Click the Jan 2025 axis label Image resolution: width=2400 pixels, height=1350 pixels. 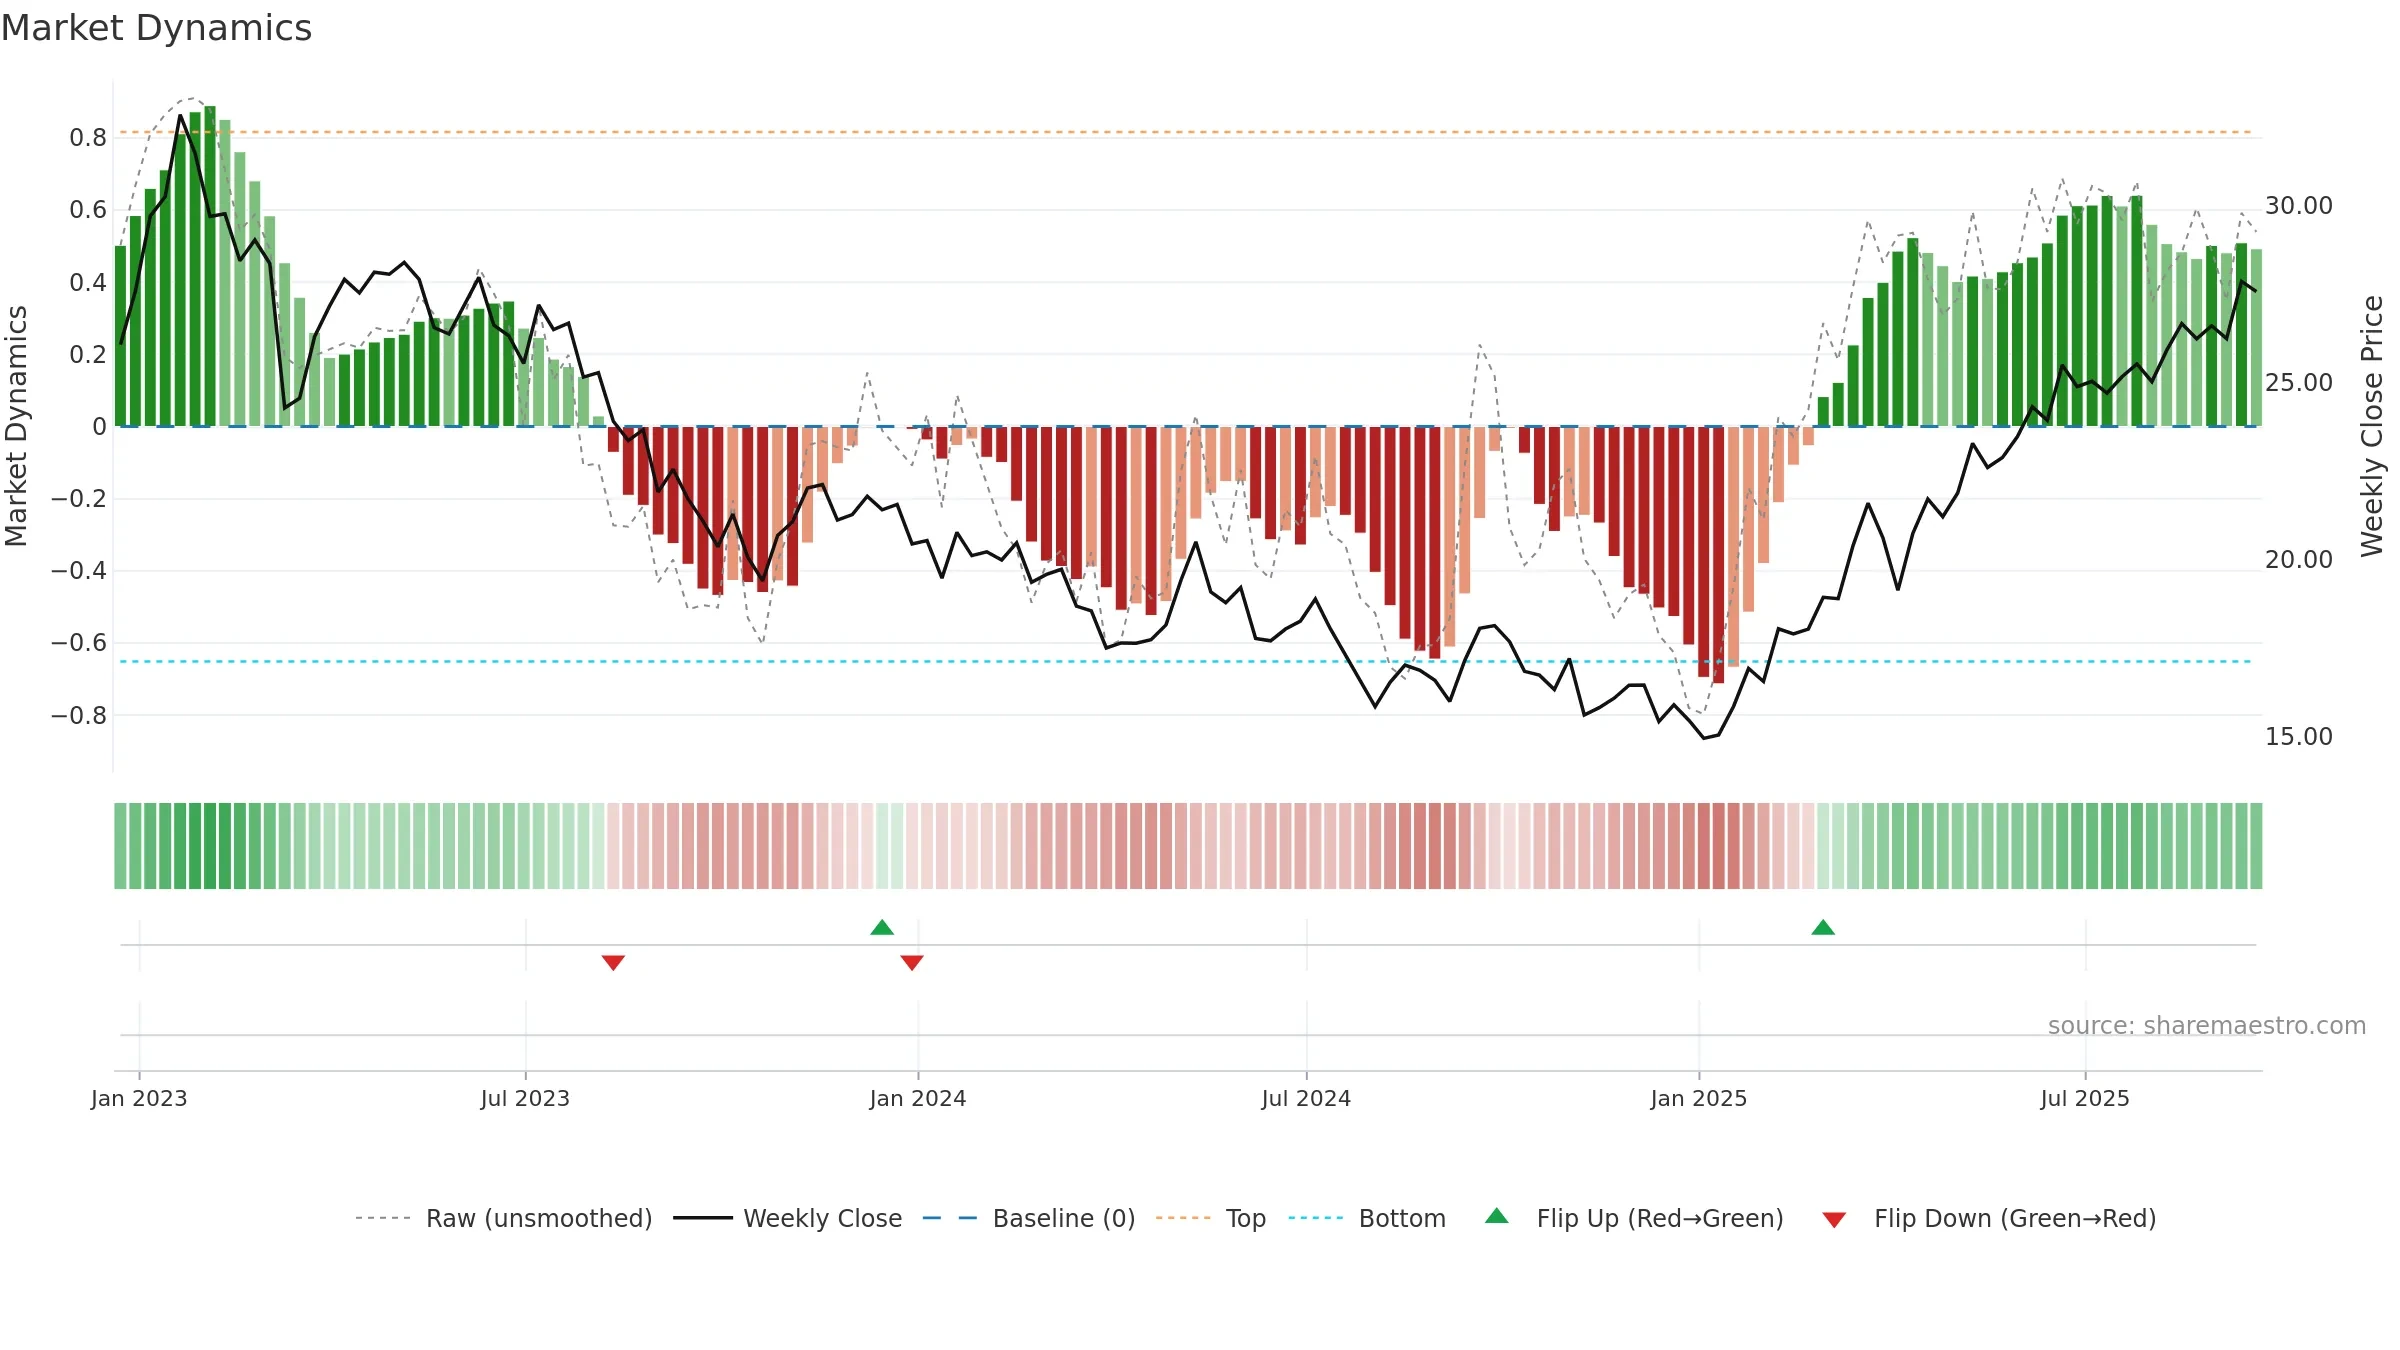pos(1699,1098)
